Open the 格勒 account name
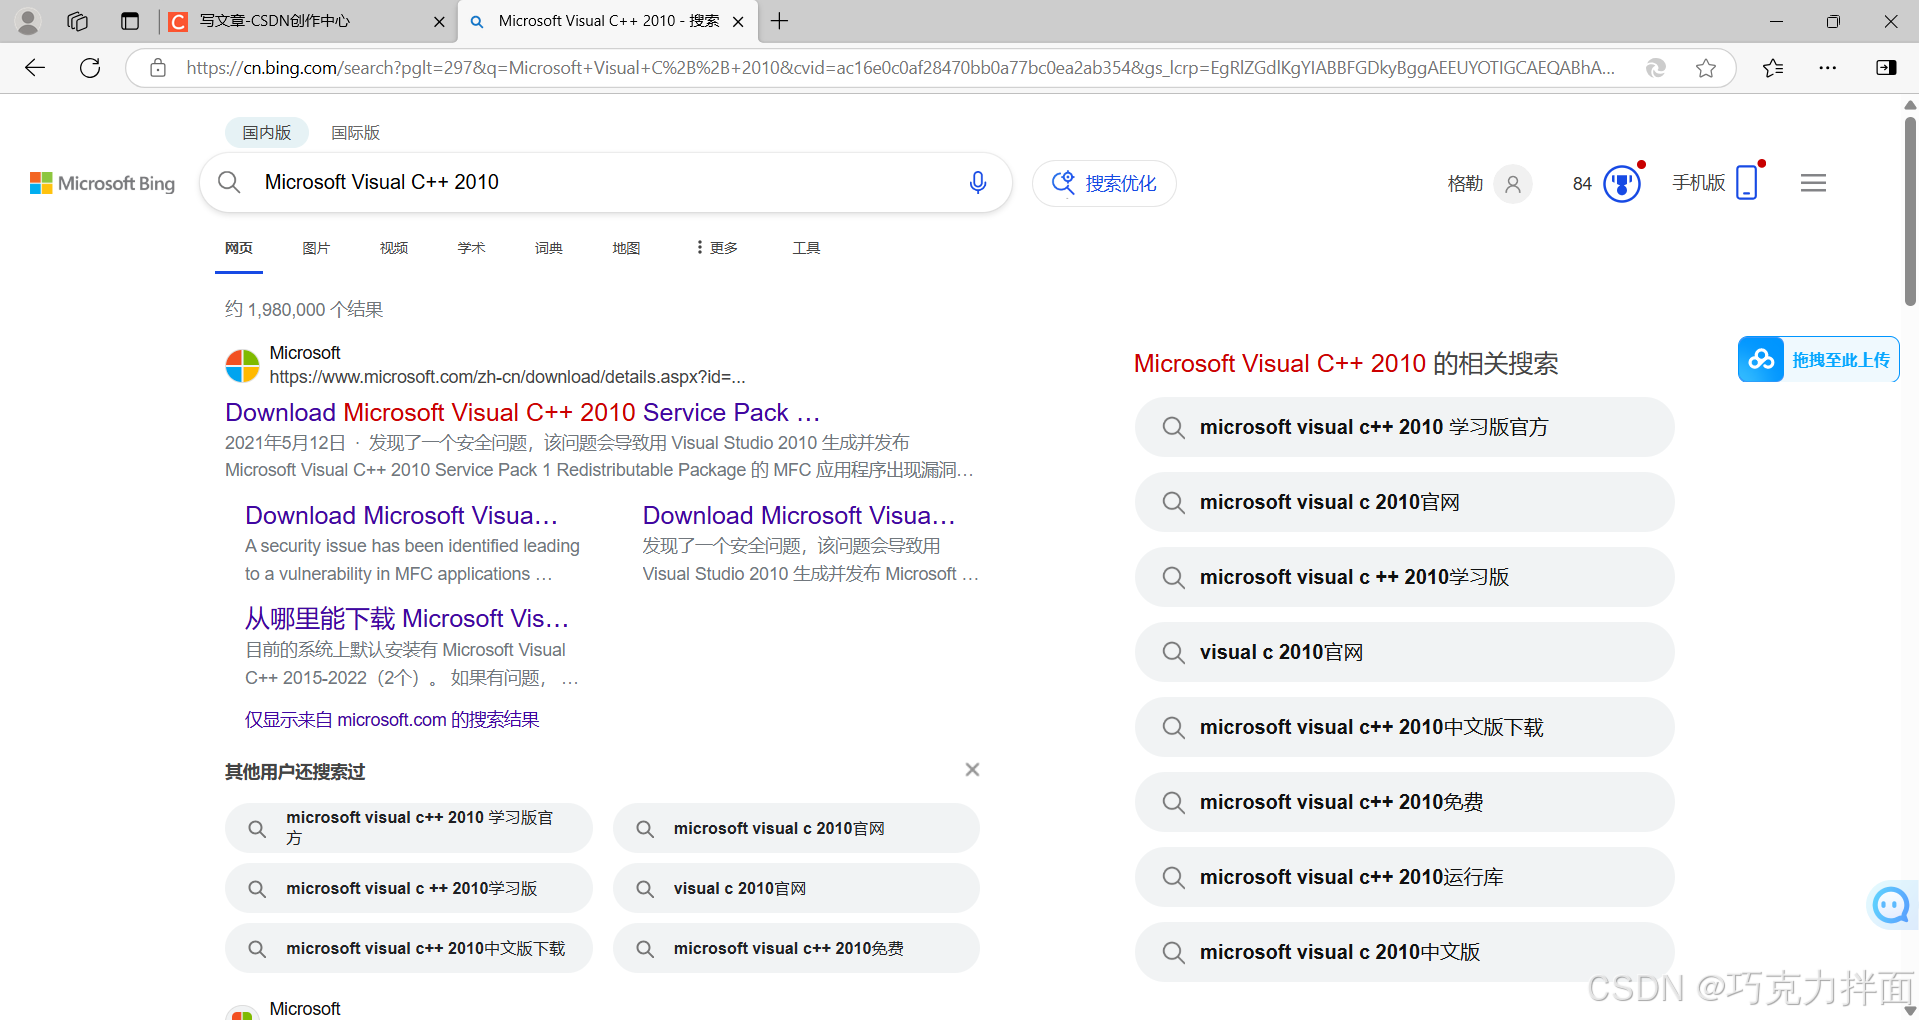This screenshot has height=1020, width=1919. coord(1465,183)
